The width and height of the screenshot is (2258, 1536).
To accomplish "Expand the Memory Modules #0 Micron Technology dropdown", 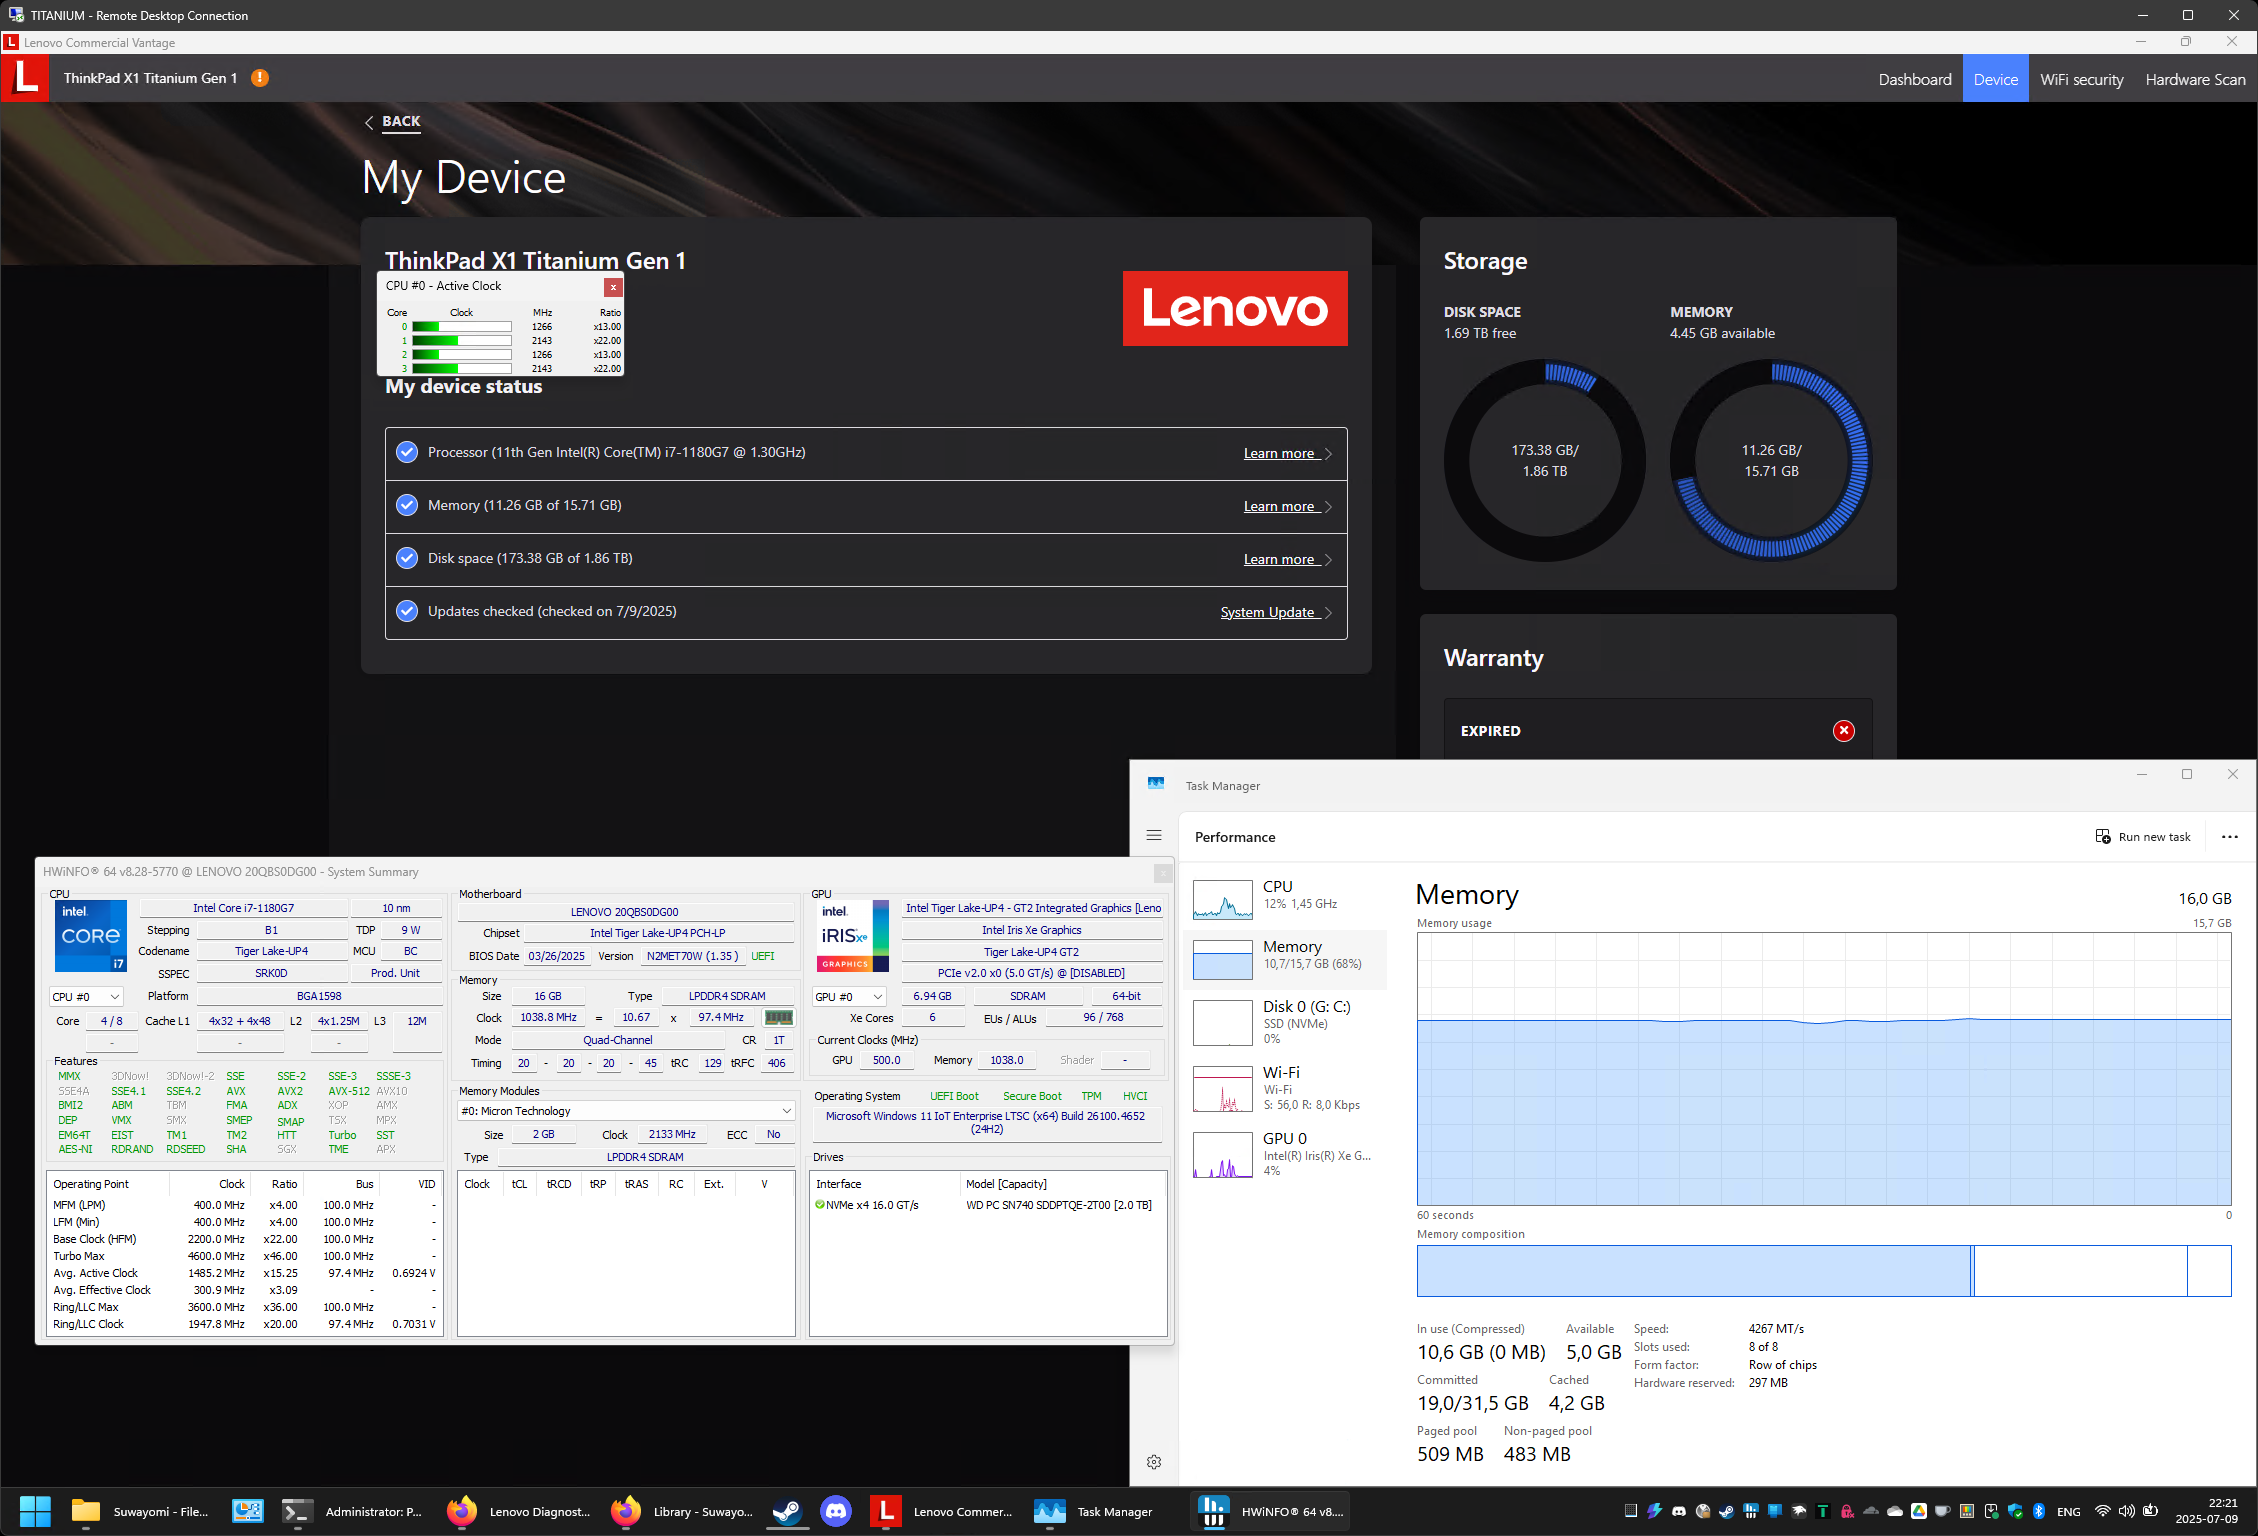I will [626, 1111].
